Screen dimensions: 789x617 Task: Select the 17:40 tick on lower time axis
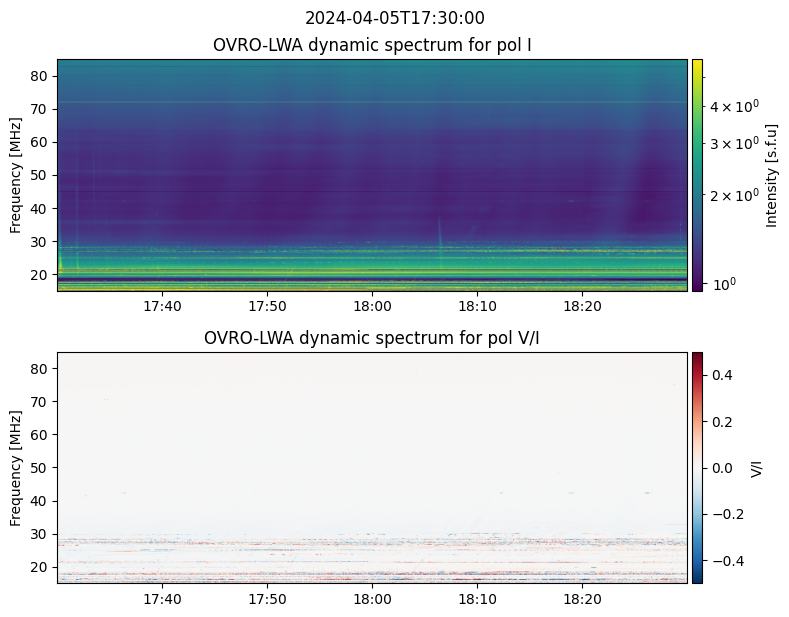162,599
